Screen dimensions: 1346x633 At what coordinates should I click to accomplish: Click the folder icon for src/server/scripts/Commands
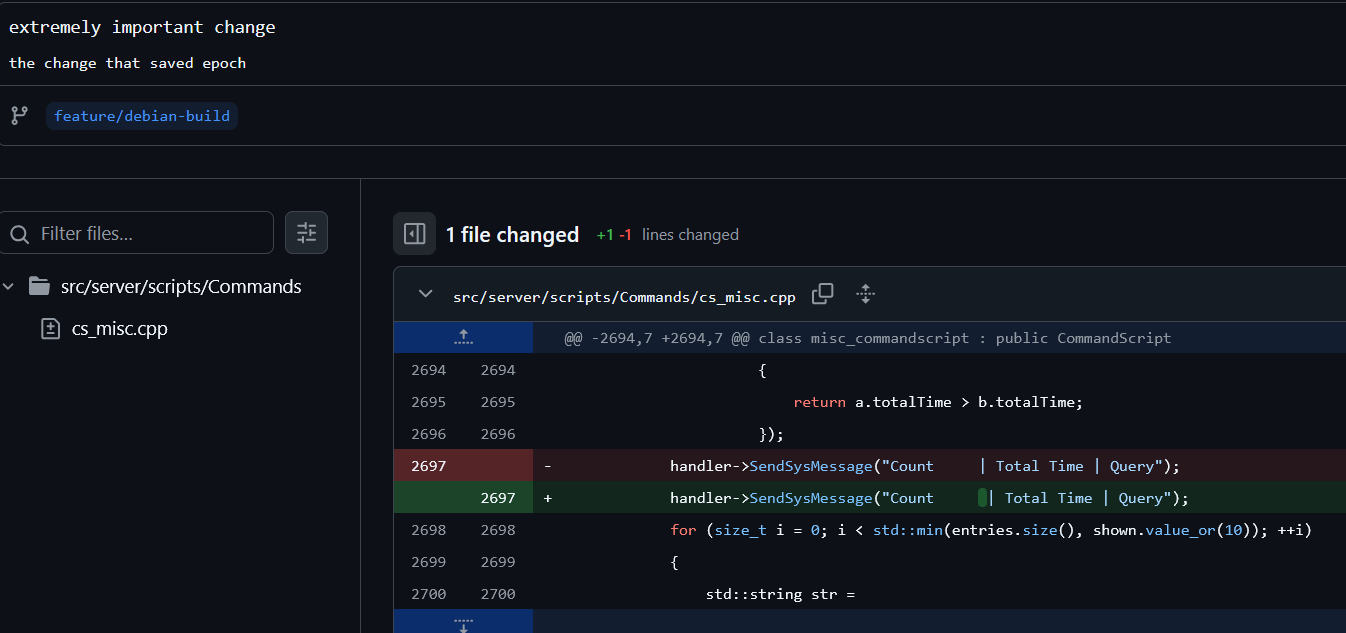click(39, 287)
